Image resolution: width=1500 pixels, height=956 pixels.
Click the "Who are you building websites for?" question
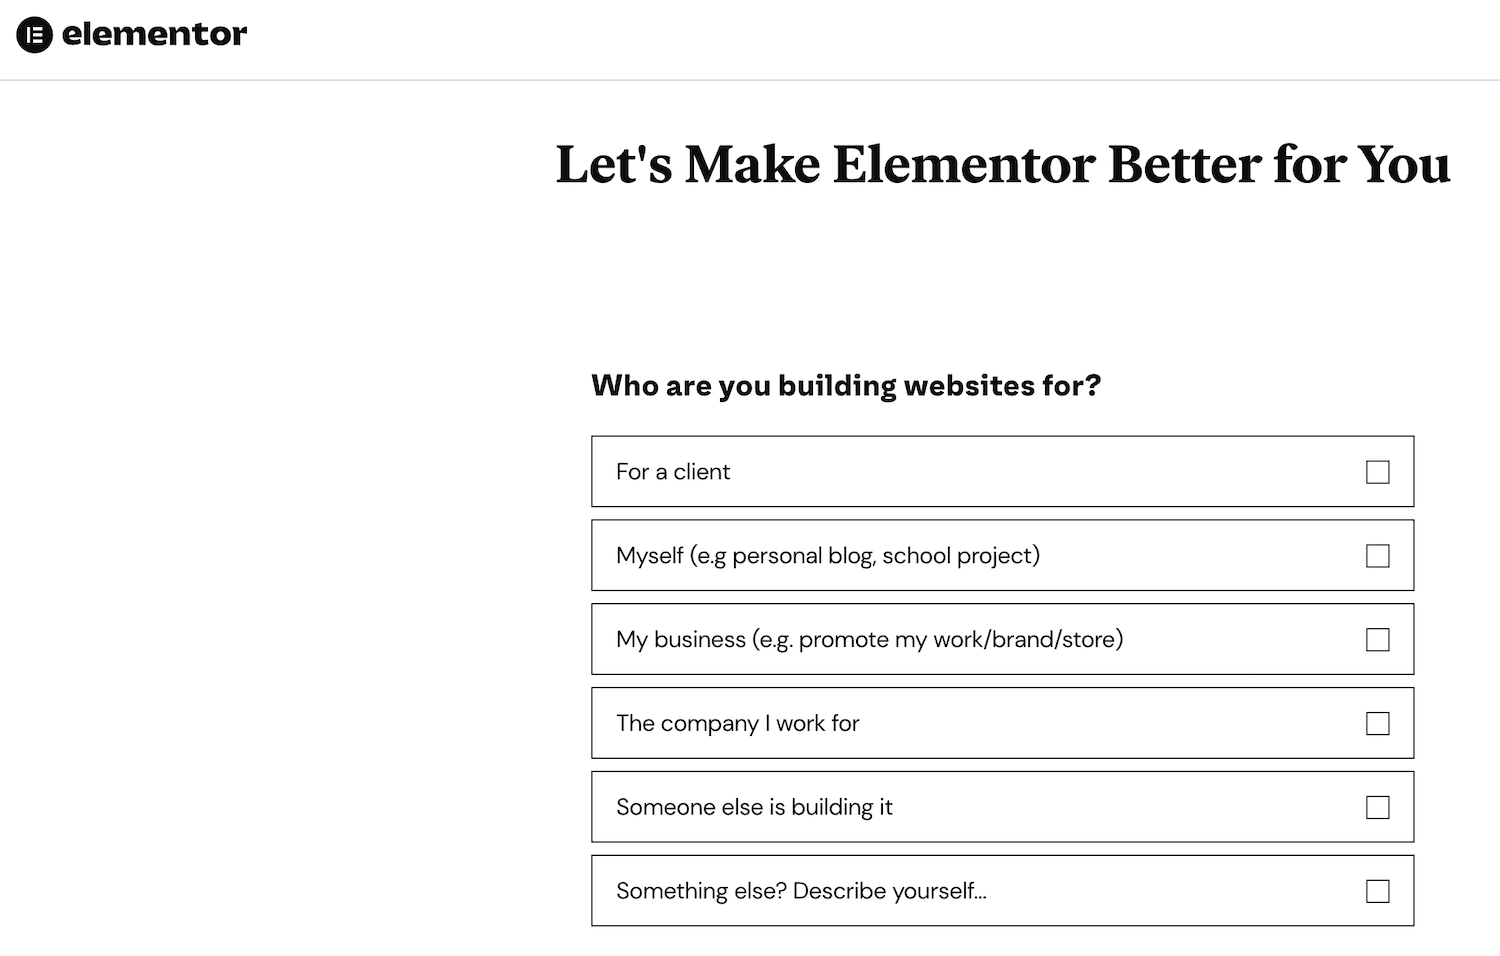tap(846, 385)
